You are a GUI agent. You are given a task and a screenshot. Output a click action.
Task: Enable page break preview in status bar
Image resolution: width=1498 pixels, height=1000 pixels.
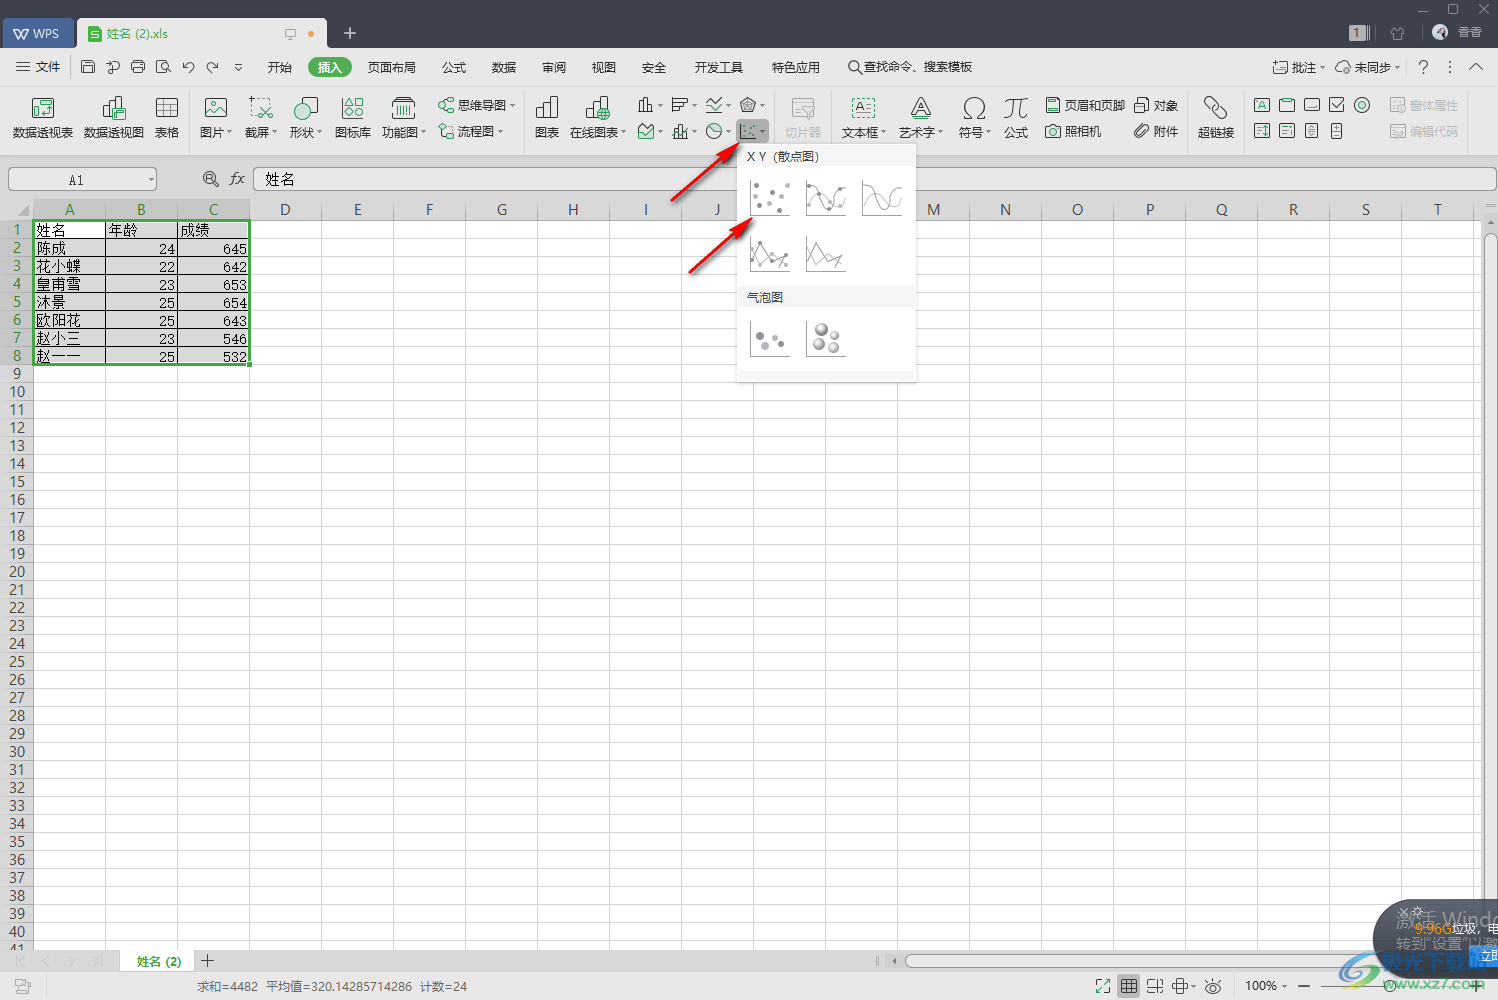click(x=1155, y=986)
